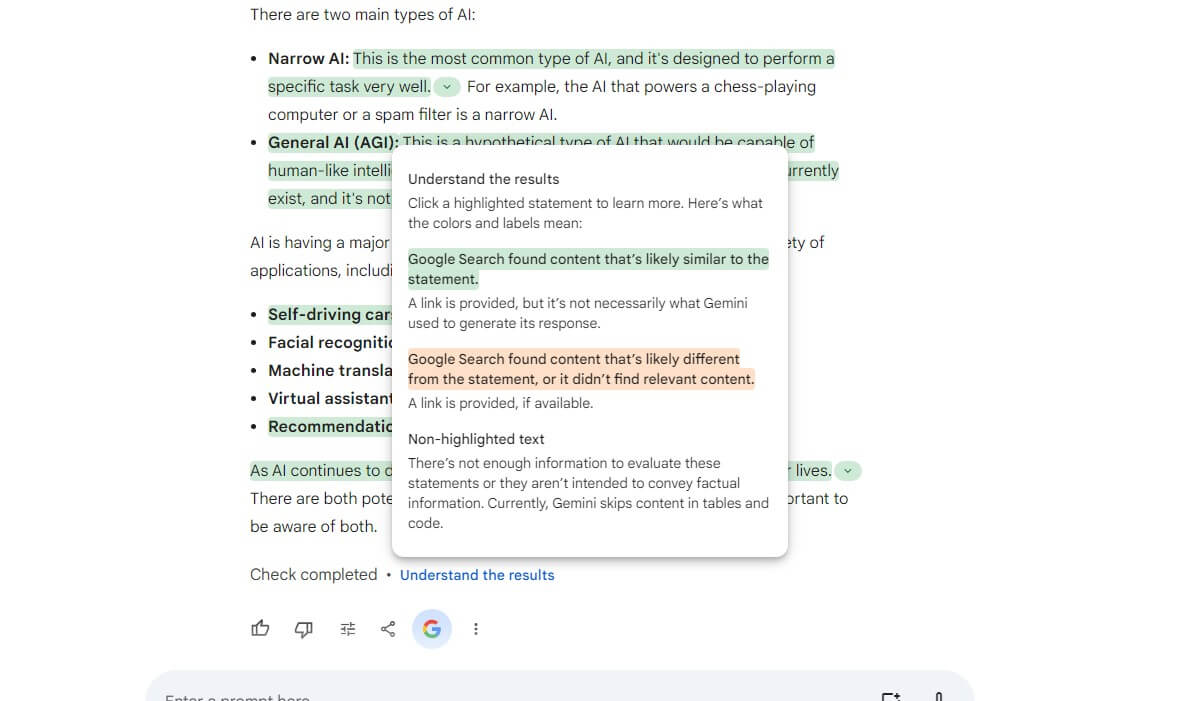Select the highlighted 'General AI (AGI):' statement
1200x701 pixels.
(333, 143)
